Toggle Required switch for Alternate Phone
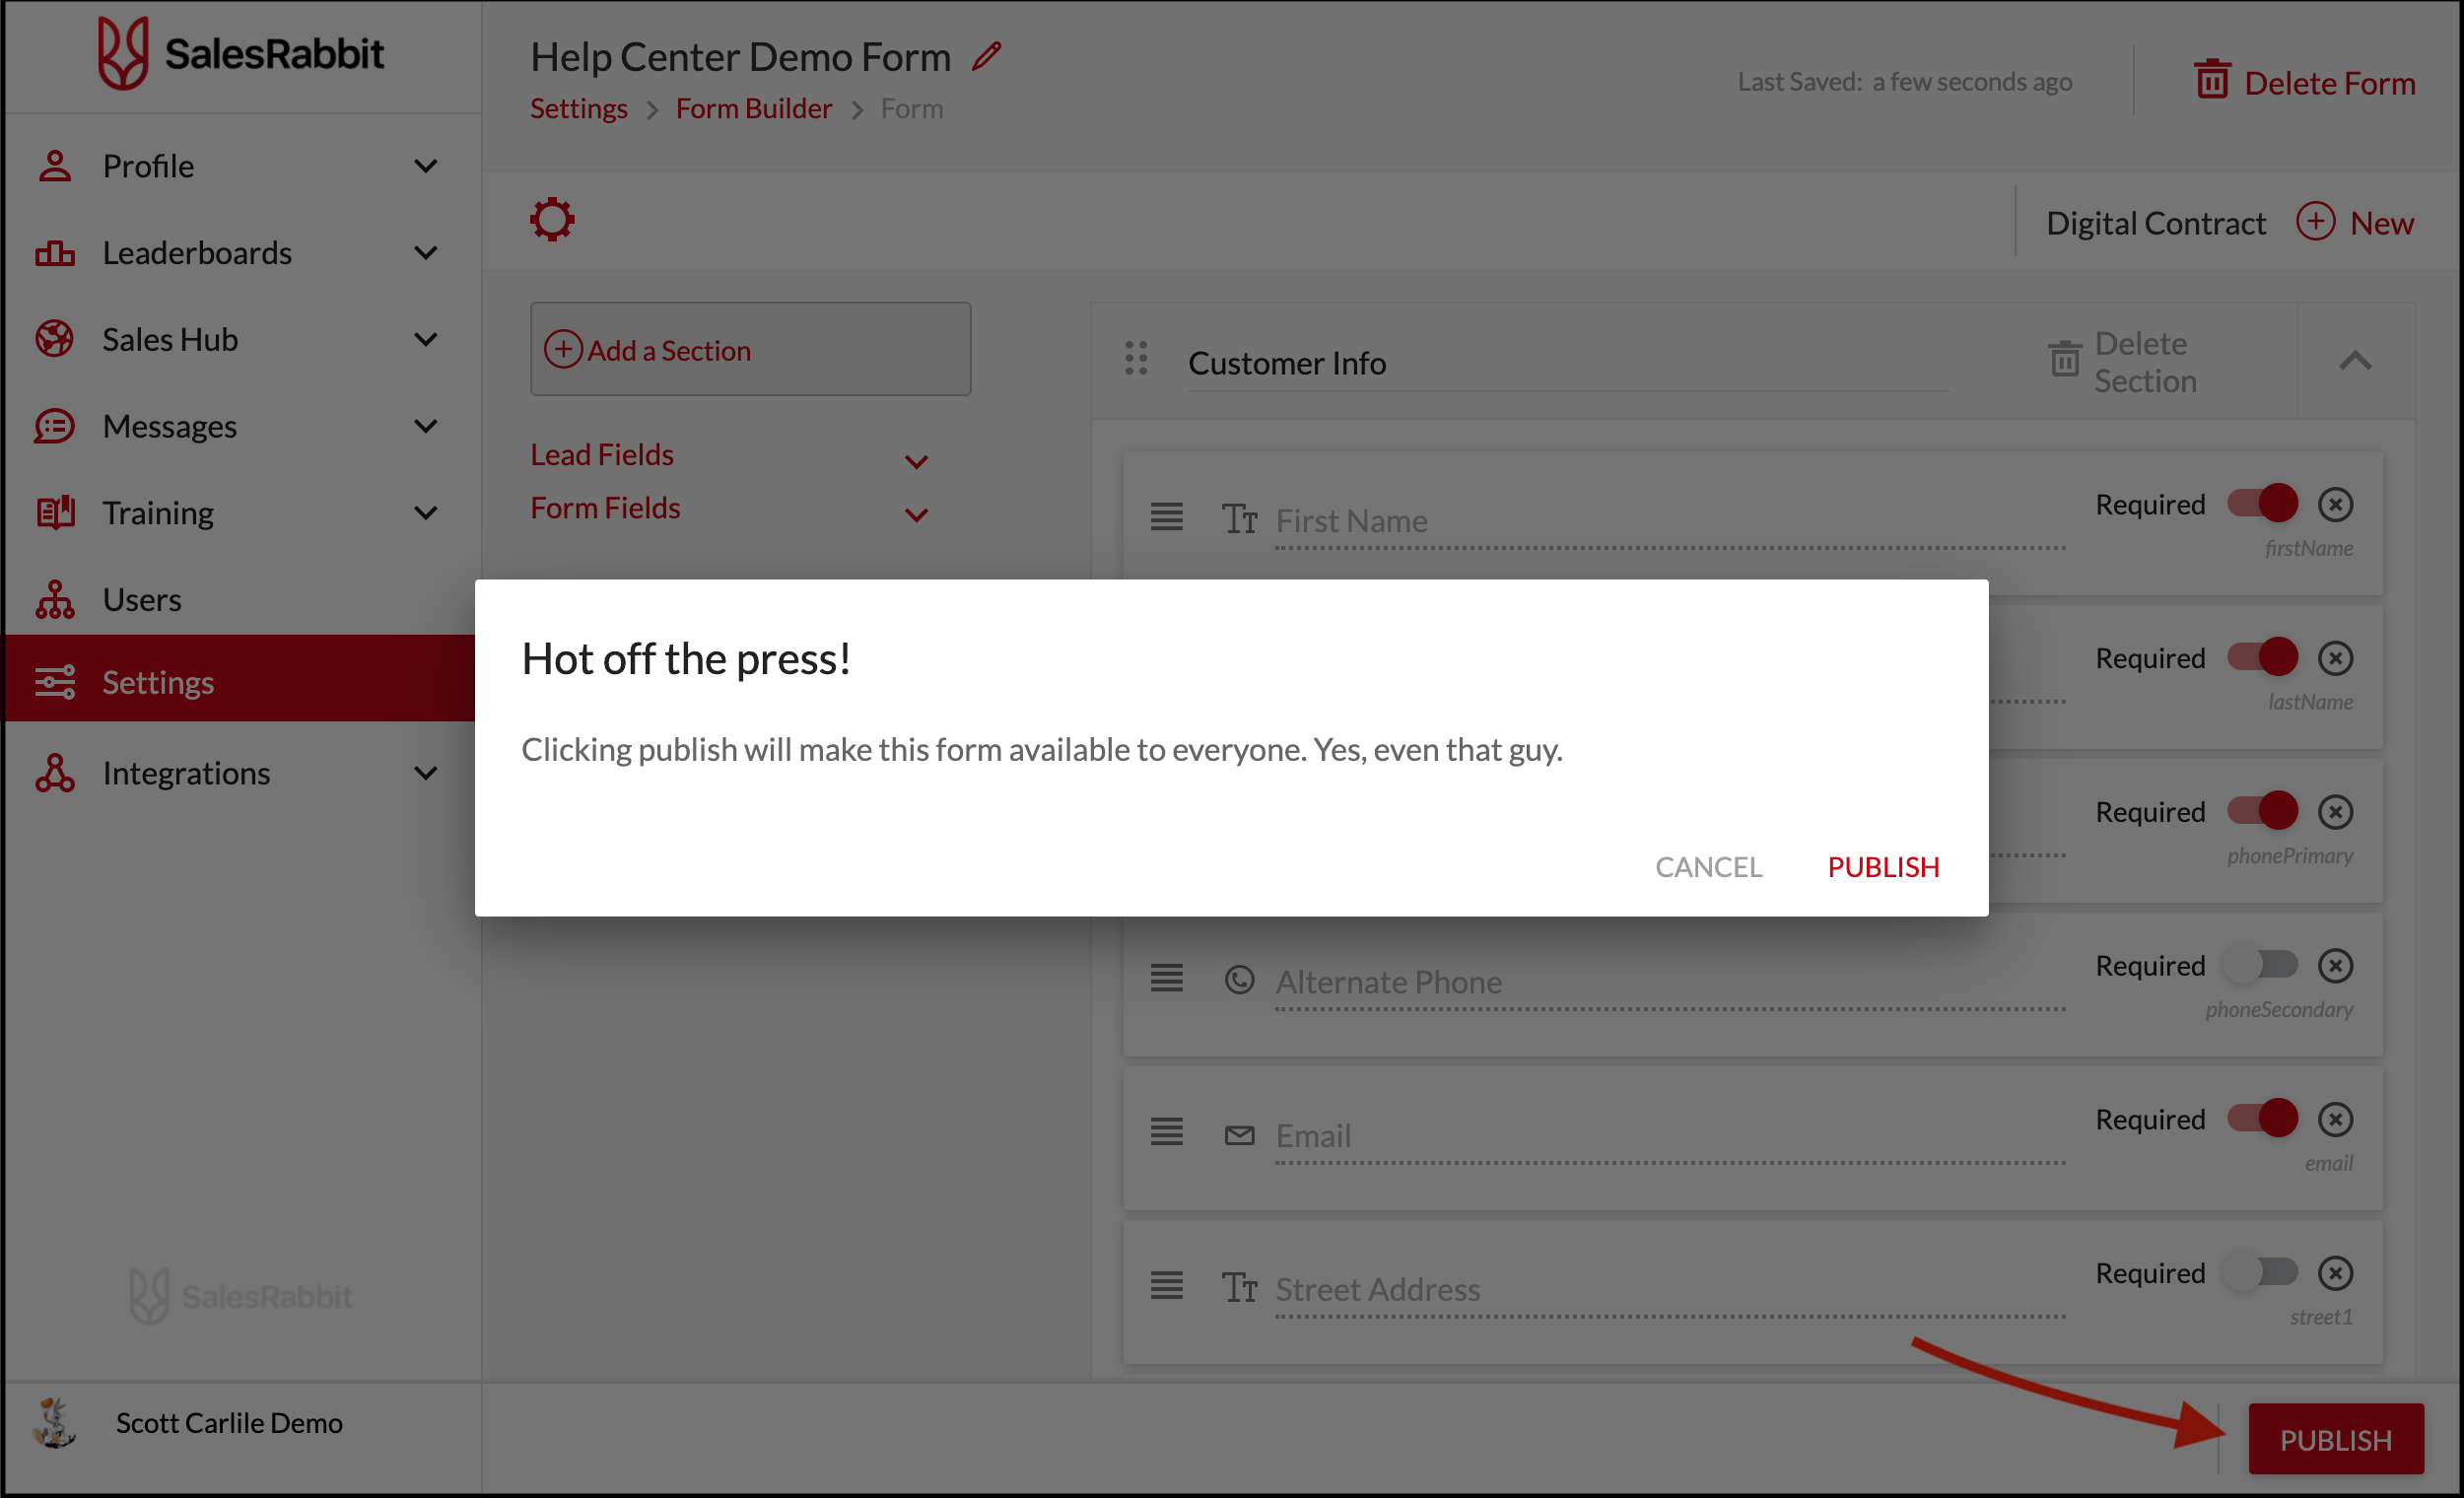 tap(2261, 966)
